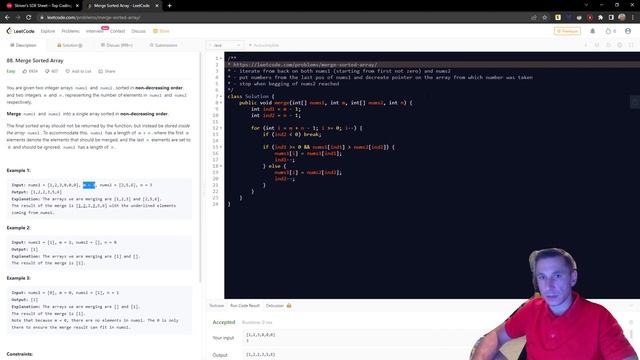Toggle the Autocomplete option

[264, 45]
